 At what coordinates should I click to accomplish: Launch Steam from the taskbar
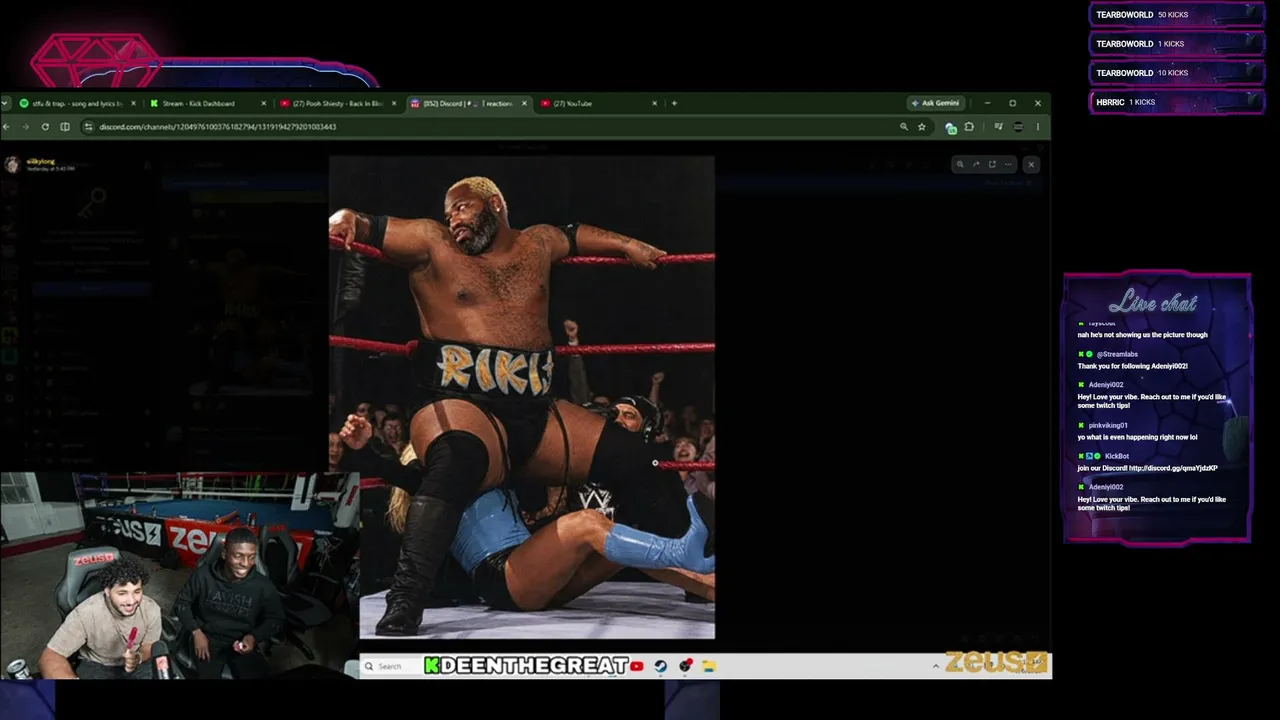(x=661, y=666)
